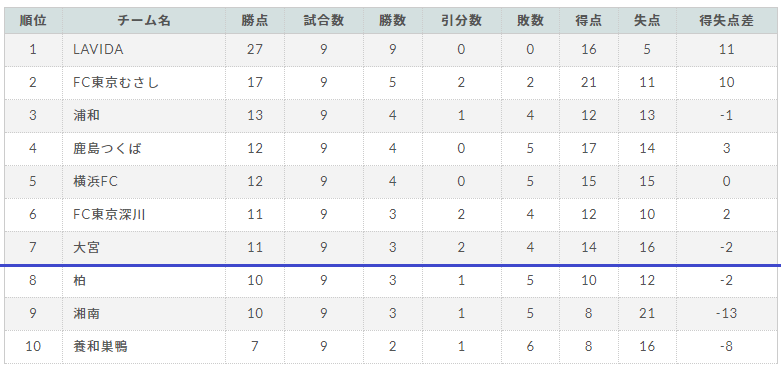This screenshot has width=781, height=369.
Task: Select the 大宮 team name
Action: pyautogui.click(x=87, y=247)
